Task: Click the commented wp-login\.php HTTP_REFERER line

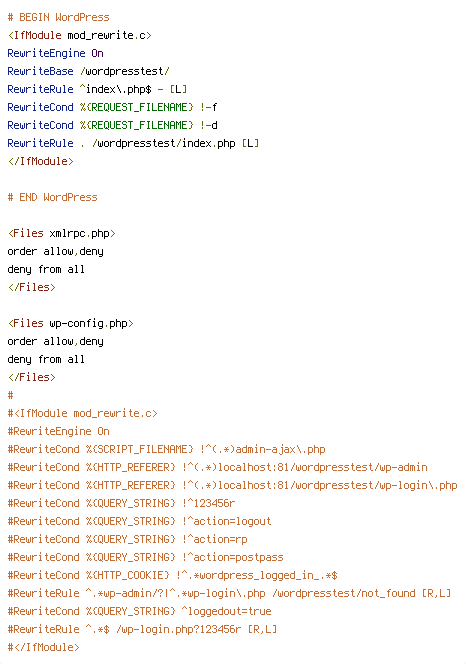Action: (233, 485)
